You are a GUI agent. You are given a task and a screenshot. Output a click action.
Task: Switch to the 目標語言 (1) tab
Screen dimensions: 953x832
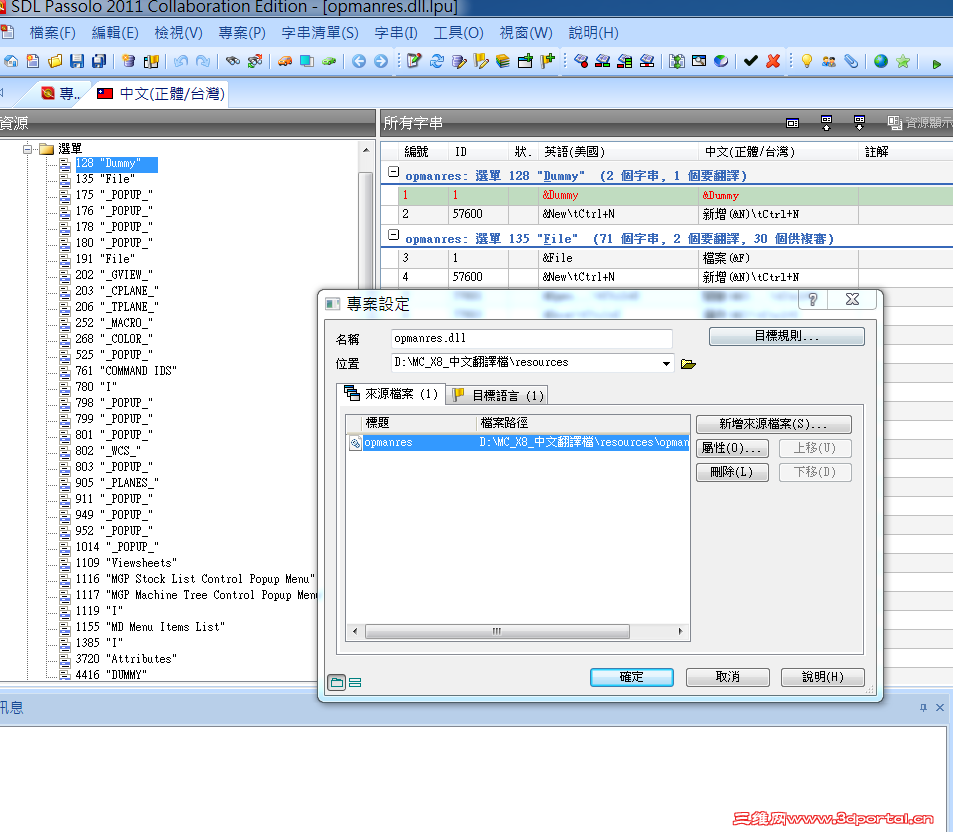(x=498, y=396)
